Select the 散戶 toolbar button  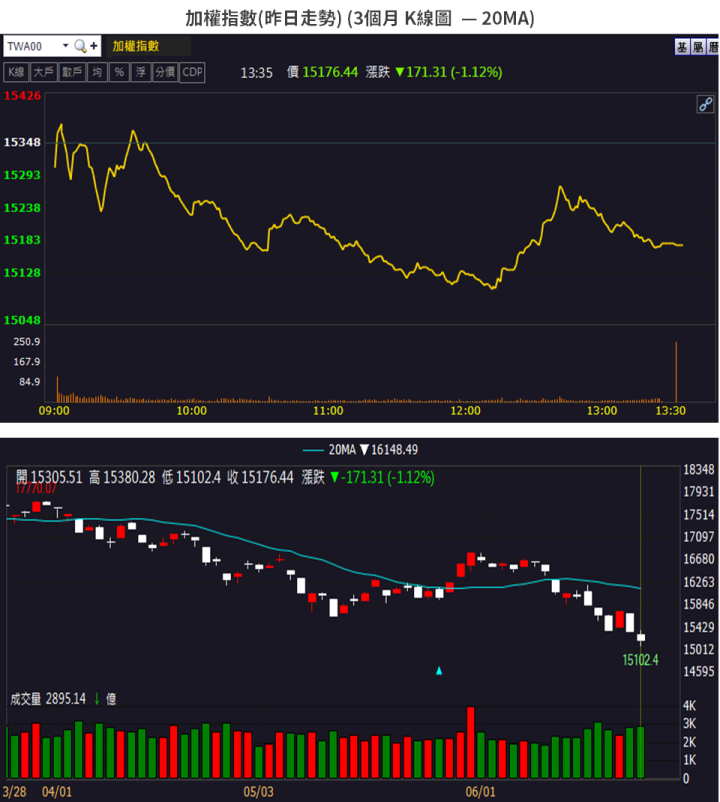pyautogui.click(x=72, y=72)
